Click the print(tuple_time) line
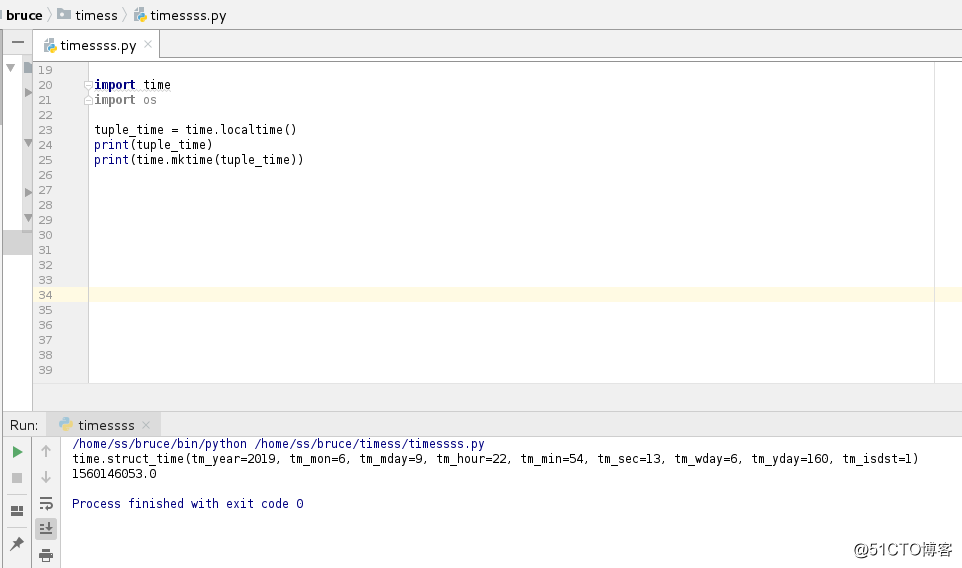Viewport: 962px width, 568px height. coord(153,145)
